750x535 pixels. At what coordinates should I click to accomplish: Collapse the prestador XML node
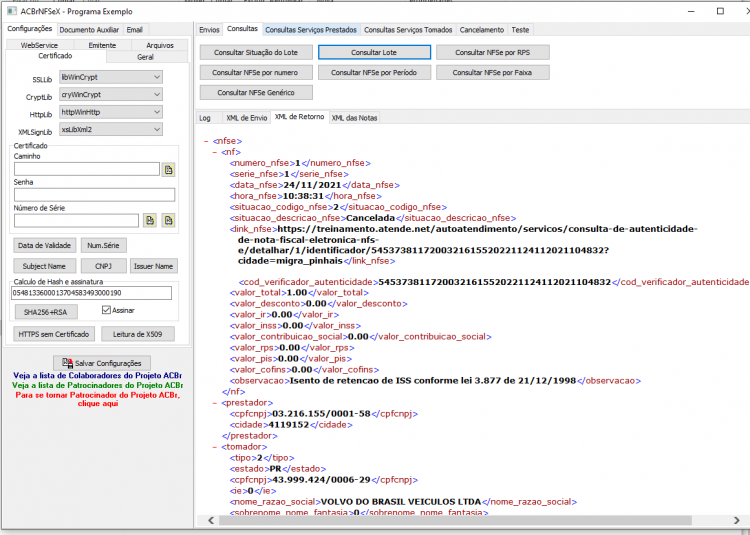click(x=215, y=403)
